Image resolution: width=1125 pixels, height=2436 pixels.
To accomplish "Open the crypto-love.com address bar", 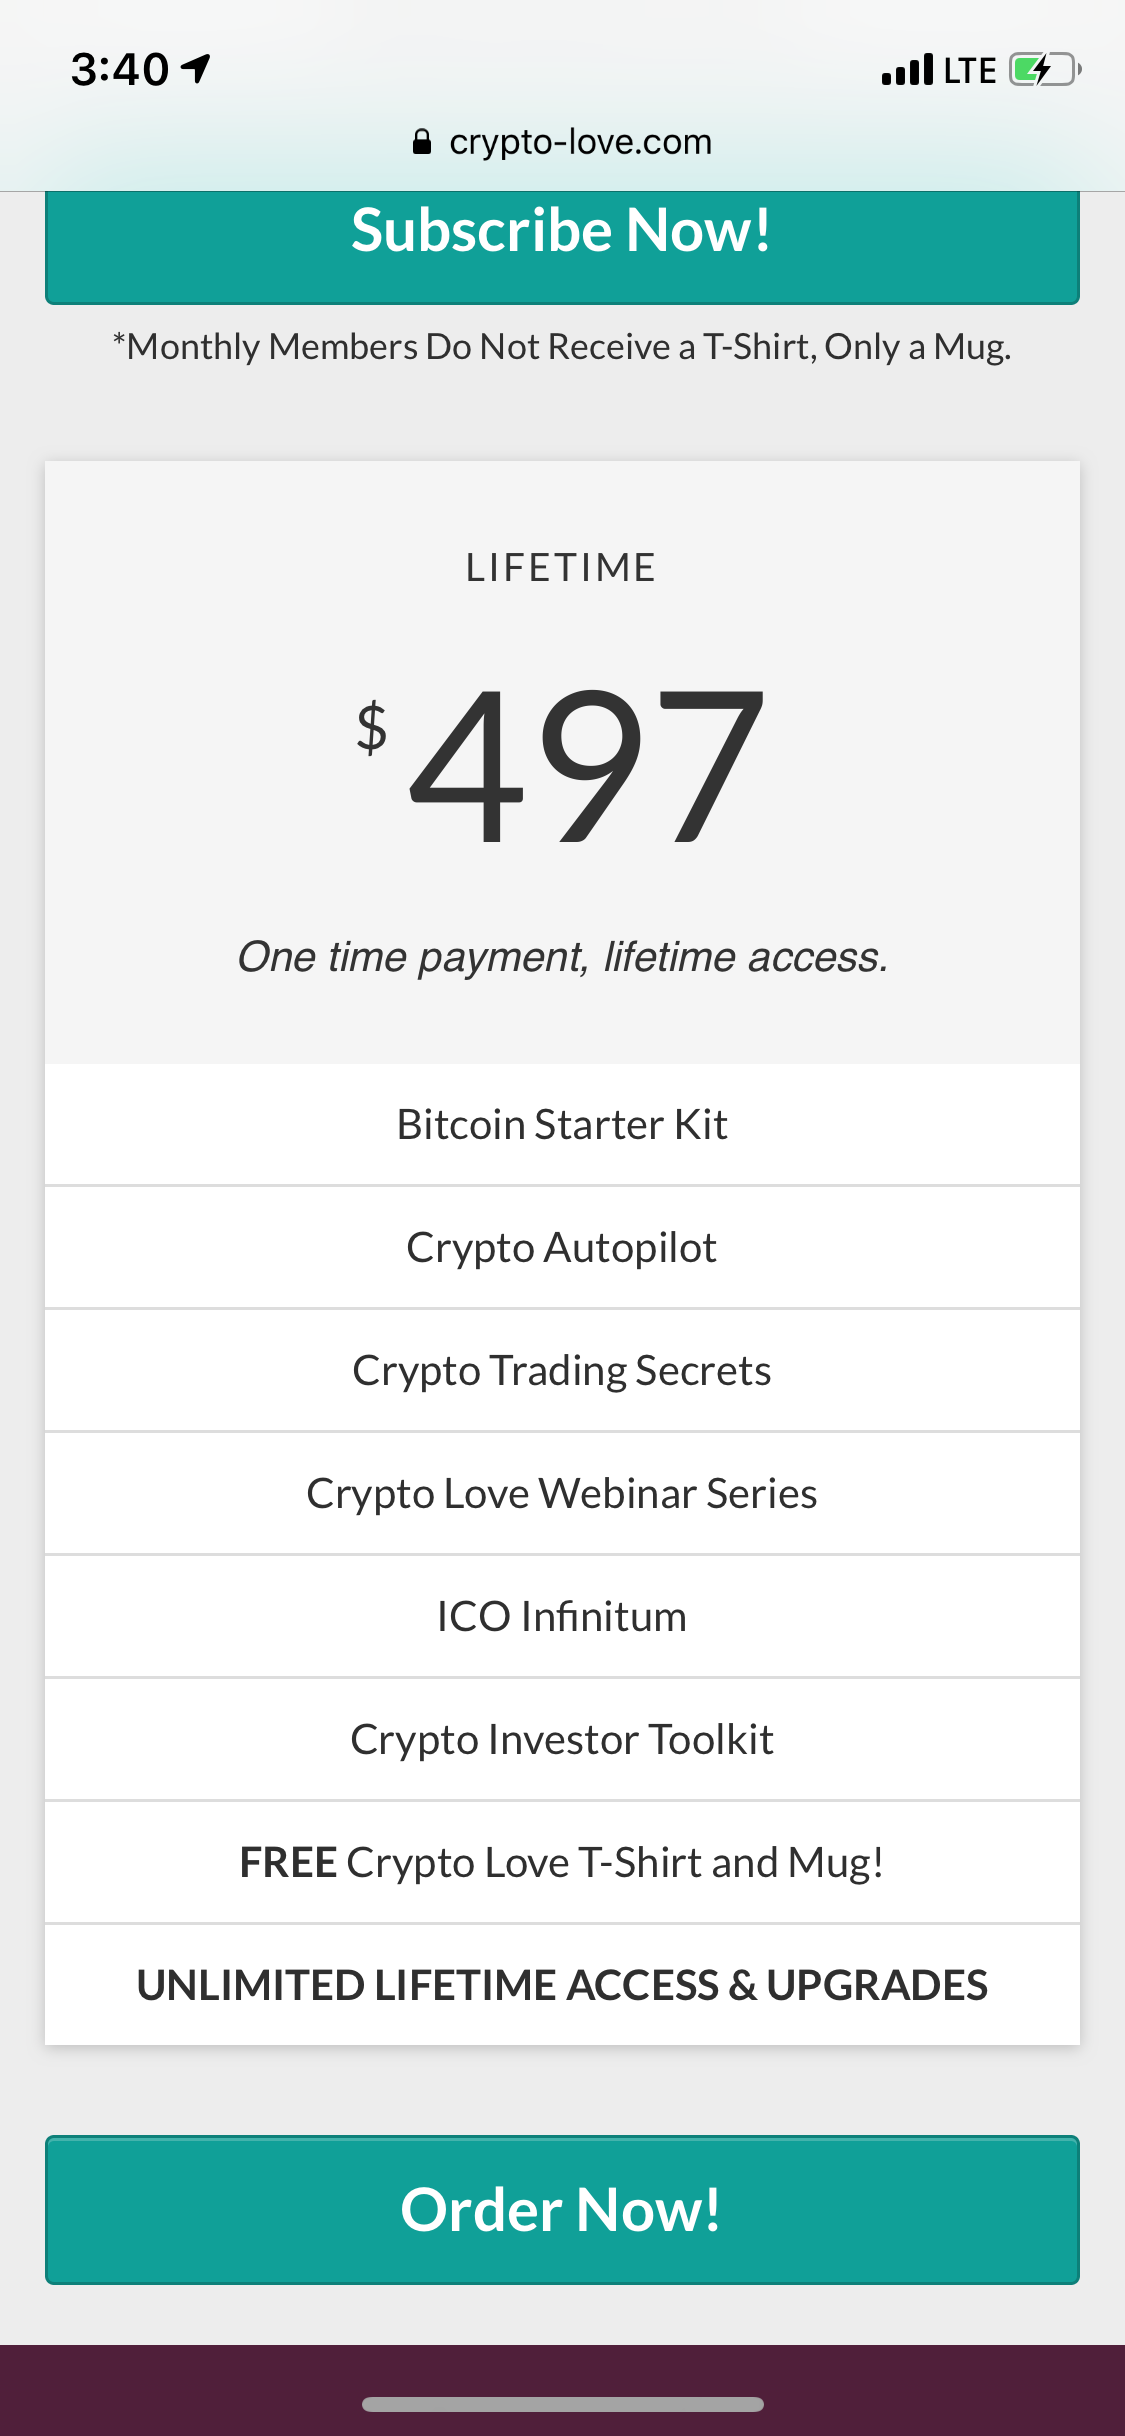I will (x=562, y=142).
